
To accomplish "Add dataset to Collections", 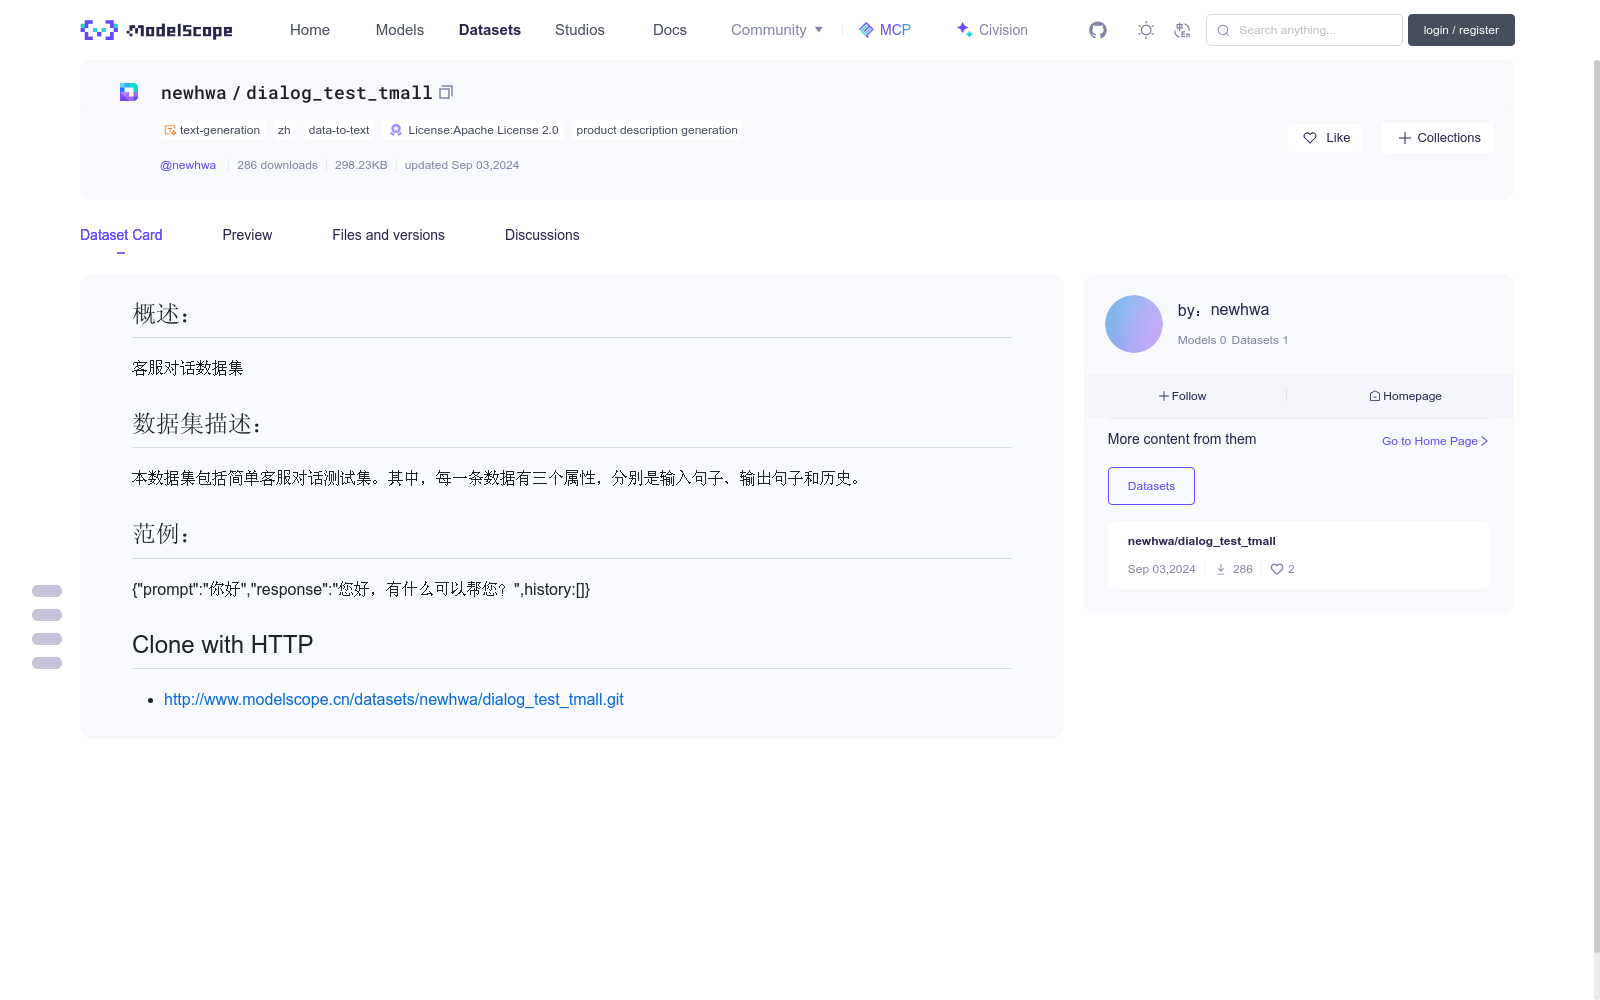I will pyautogui.click(x=1438, y=138).
